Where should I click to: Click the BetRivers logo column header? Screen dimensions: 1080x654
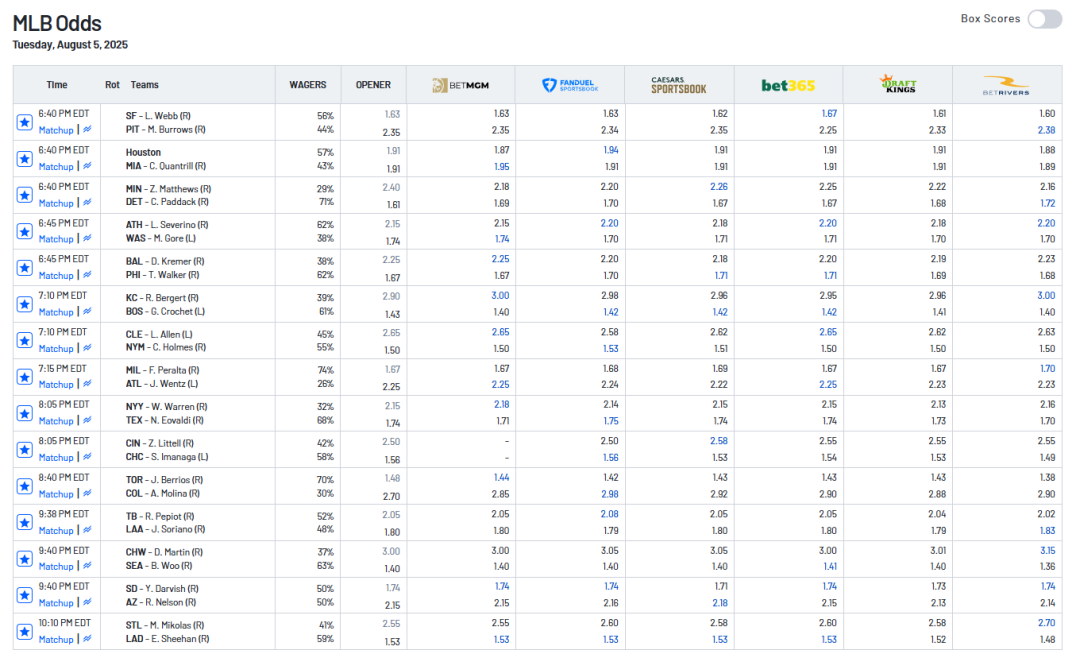[1006, 86]
